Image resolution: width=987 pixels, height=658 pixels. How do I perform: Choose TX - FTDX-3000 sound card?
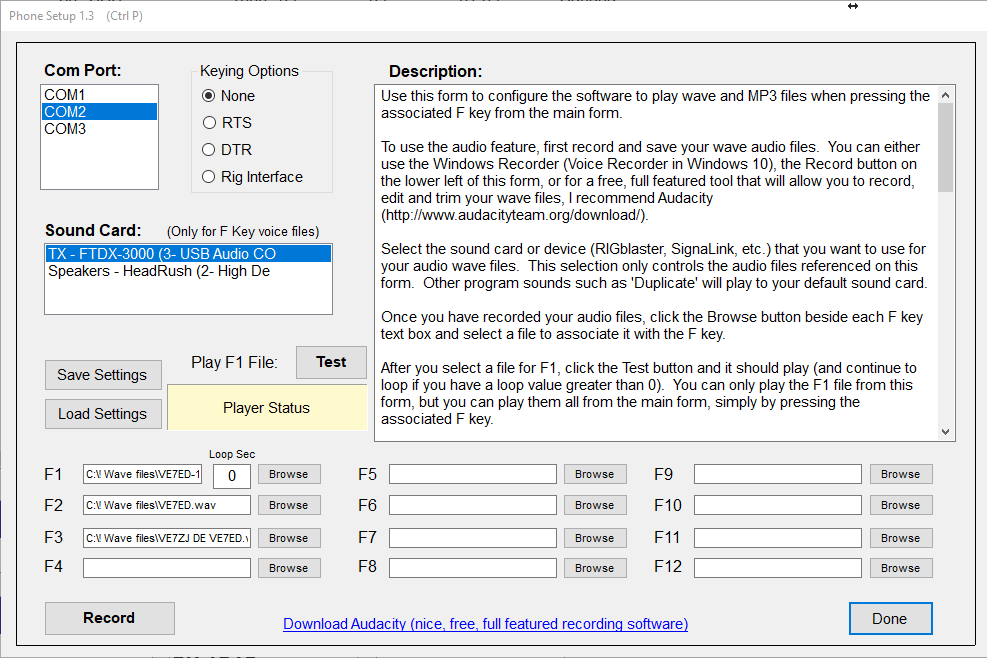click(x=161, y=254)
